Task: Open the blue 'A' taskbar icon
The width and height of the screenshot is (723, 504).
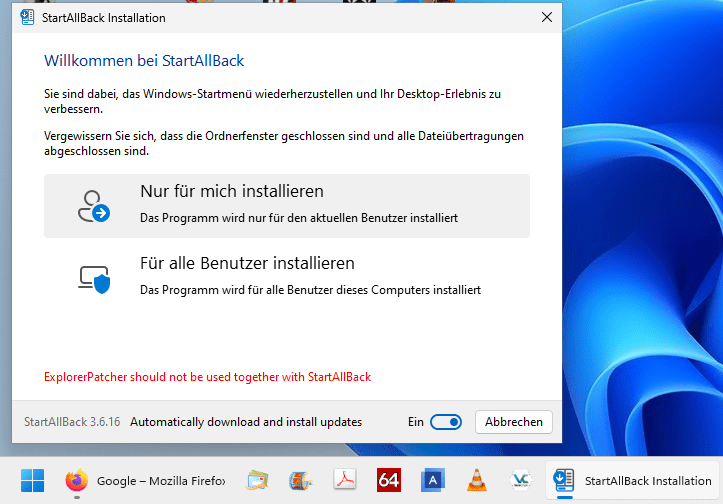Action: 433,480
